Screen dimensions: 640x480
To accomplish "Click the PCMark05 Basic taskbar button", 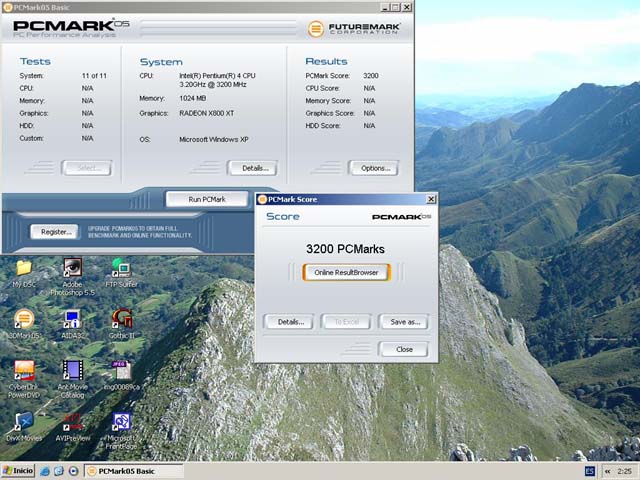I will click(x=134, y=471).
